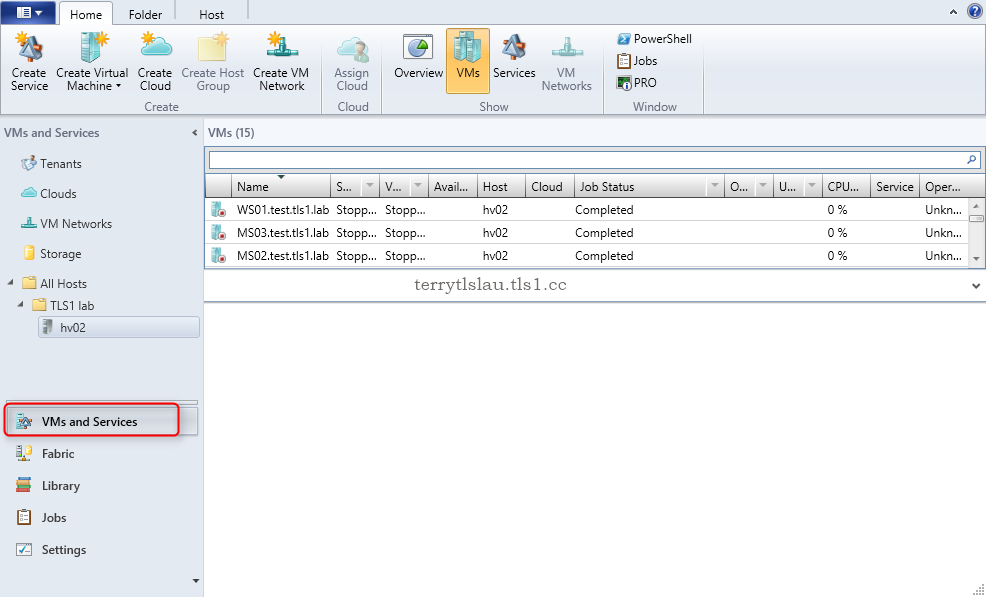Image resolution: width=986 pixels, height=597 pixels.
Task: Expand the workspace buttons overflow arrow
Action: point(196,581)
